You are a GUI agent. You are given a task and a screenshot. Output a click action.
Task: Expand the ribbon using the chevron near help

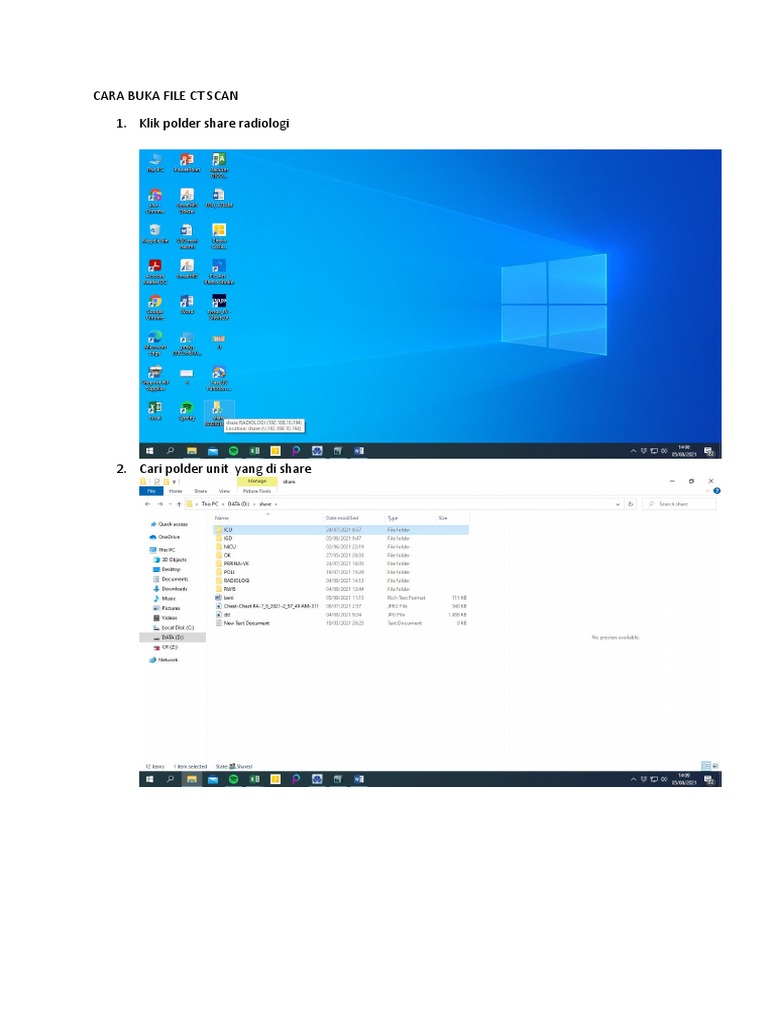click(x=707, y=491)
